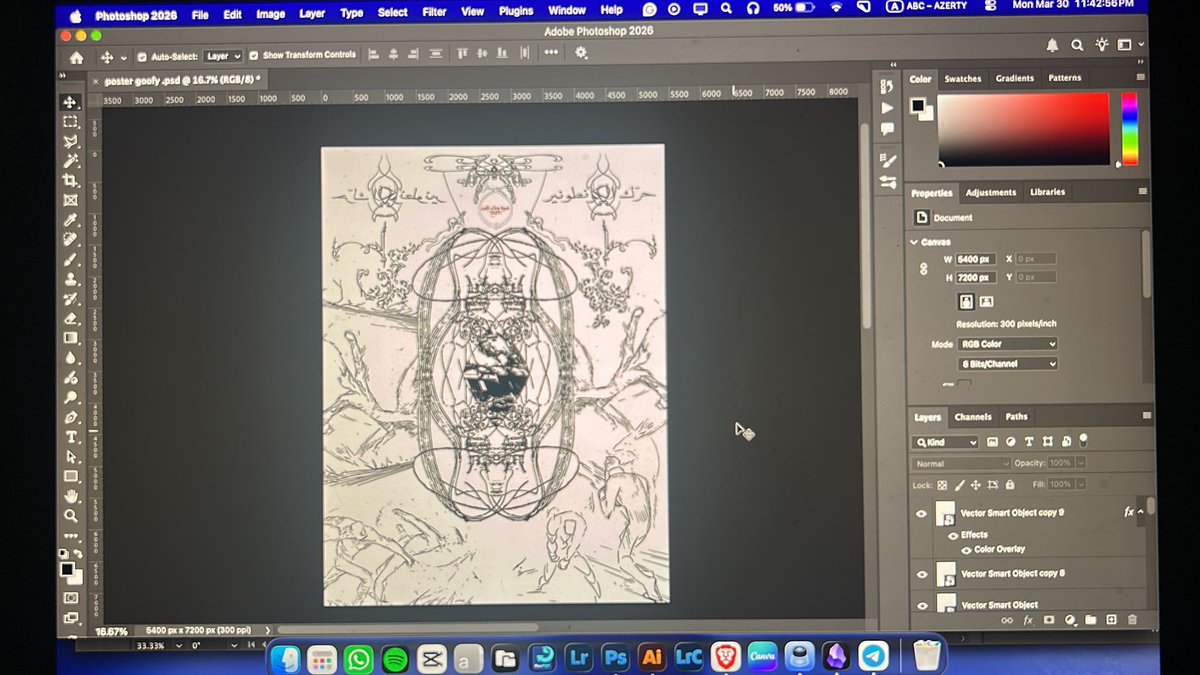Select the Clone Stamp tool
This screenshot has height=675, width=1200.
70,279
